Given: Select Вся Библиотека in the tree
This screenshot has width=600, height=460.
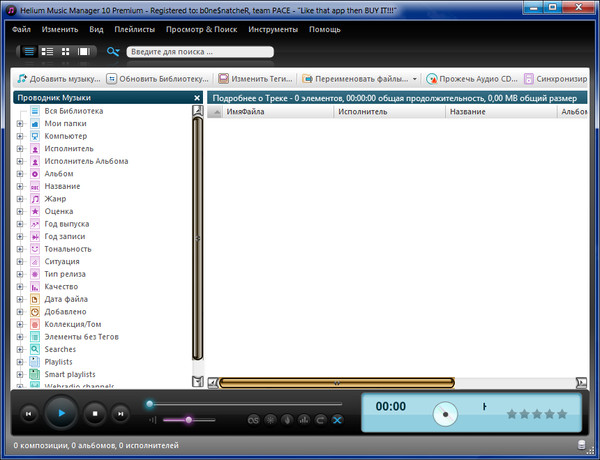Looking at the screenshot, I should coord(73,111).
